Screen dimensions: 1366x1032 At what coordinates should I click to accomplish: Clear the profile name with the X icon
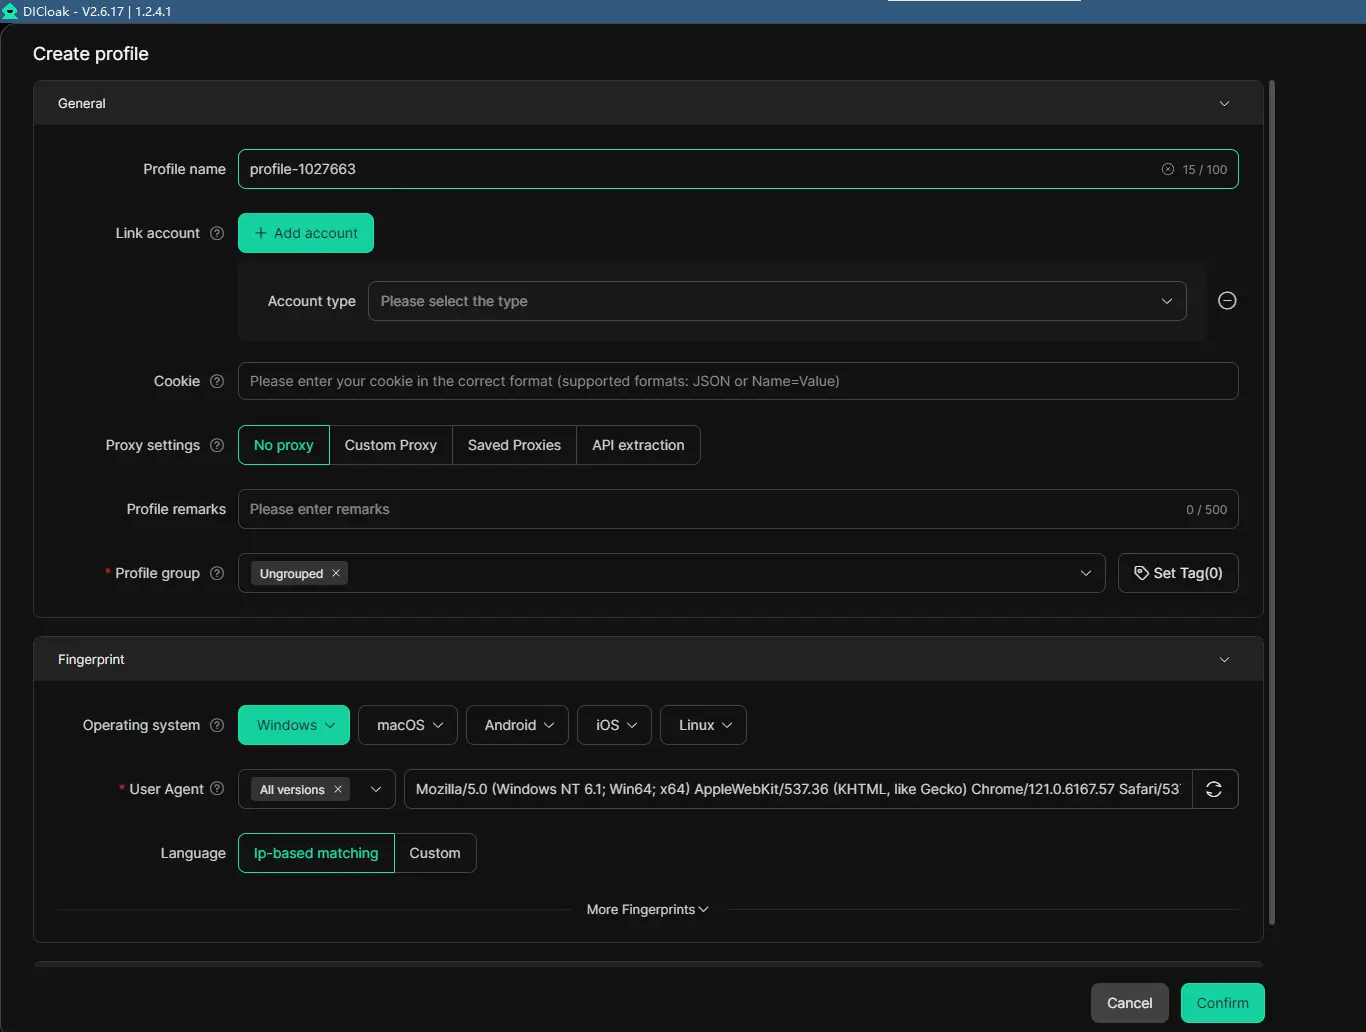(1167, 169)
